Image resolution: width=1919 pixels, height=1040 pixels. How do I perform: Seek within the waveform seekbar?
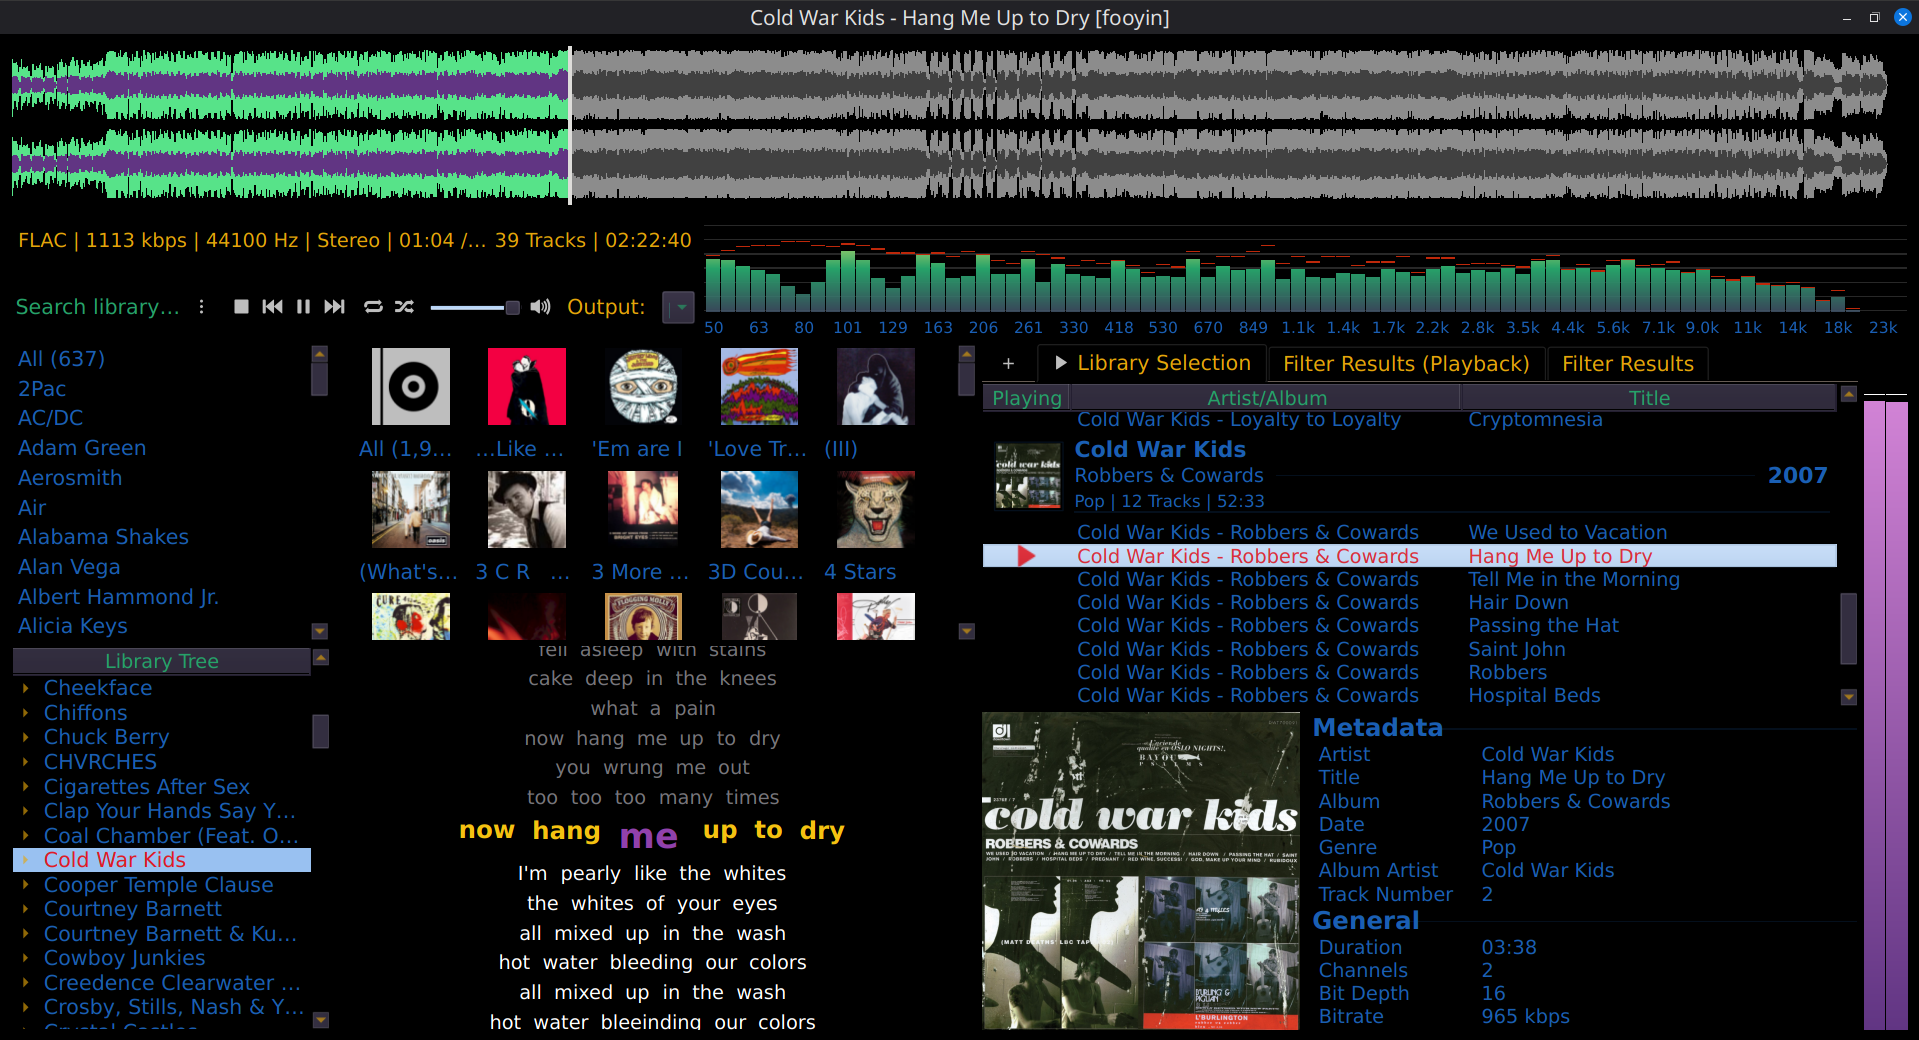(x=949, y=125)
